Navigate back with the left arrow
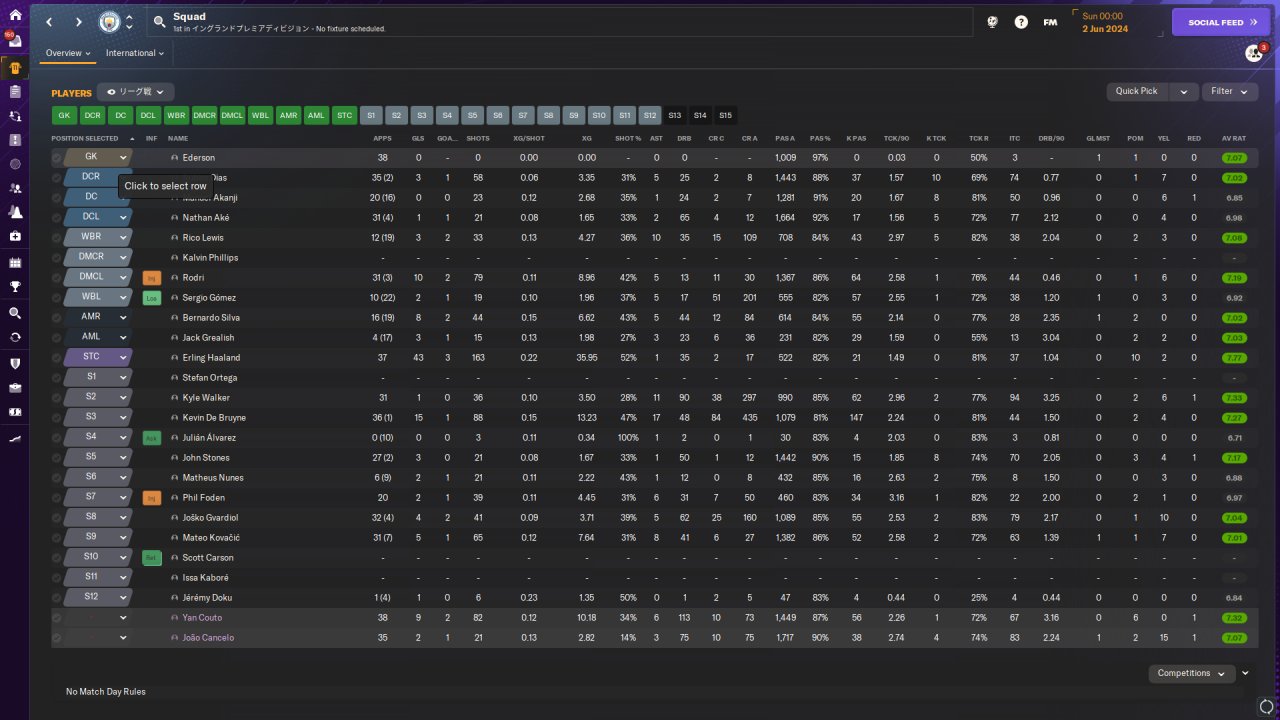Image resolution: width=1280 pixels, height=720 pixels. (49, 22)
